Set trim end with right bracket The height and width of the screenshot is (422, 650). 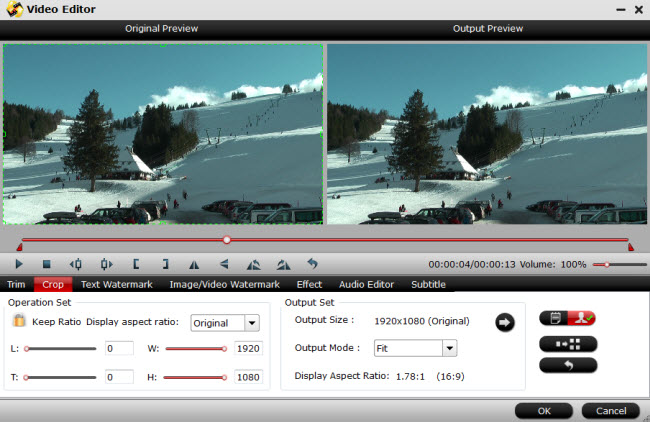(x=165, y=264)
